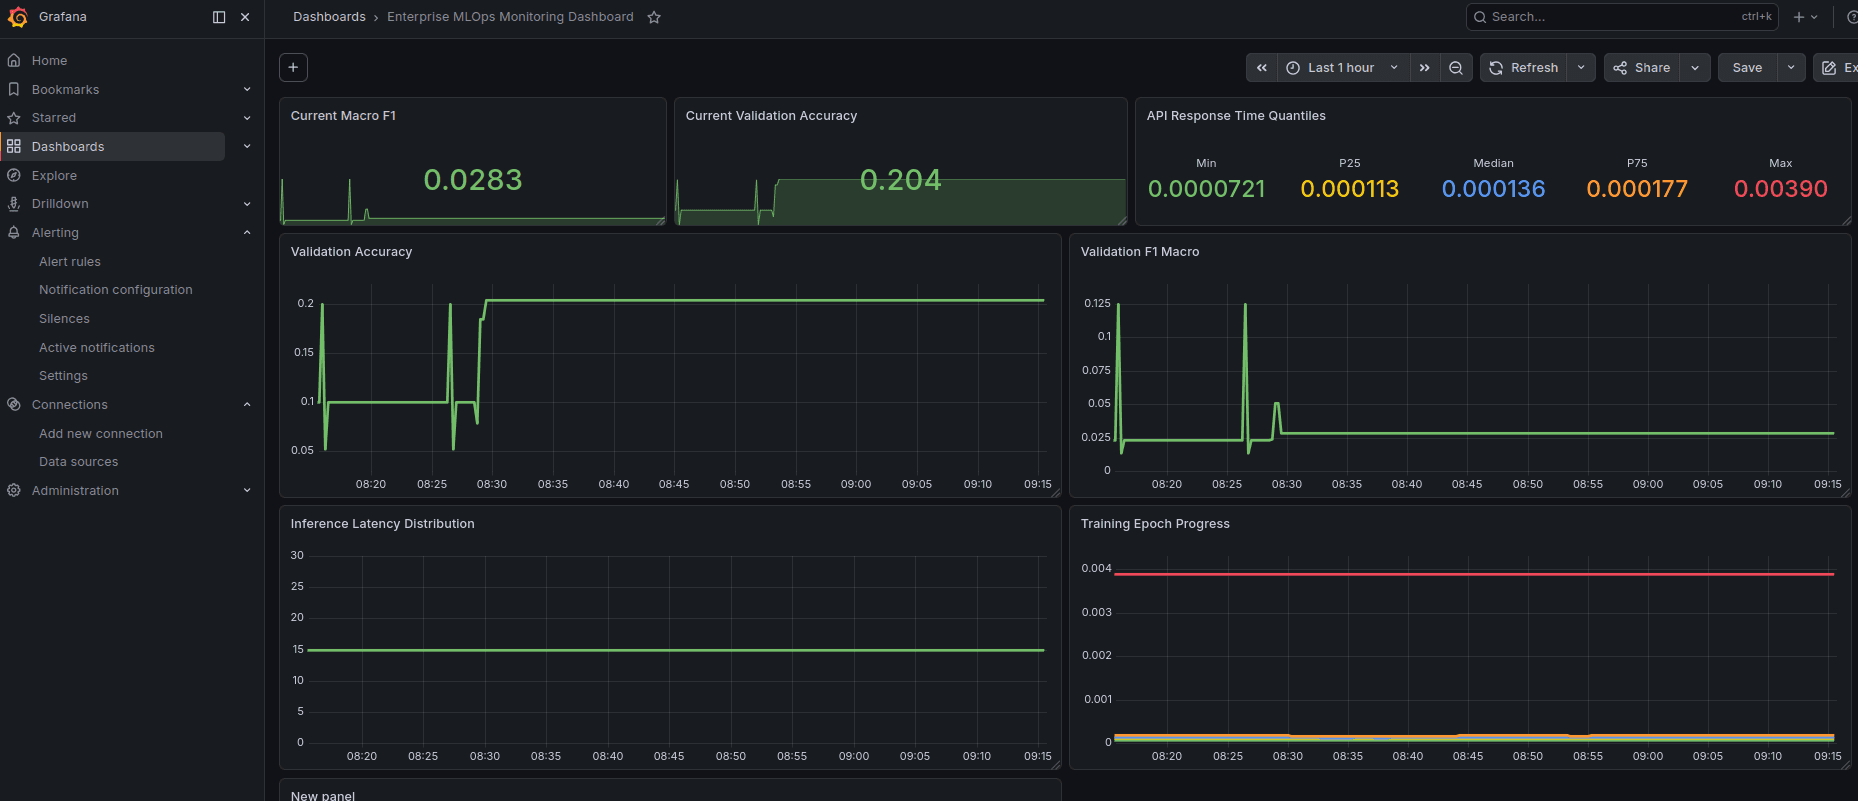Open Alert rules
The width and height of the screenshot is (1858, 801).
point(70,262)
